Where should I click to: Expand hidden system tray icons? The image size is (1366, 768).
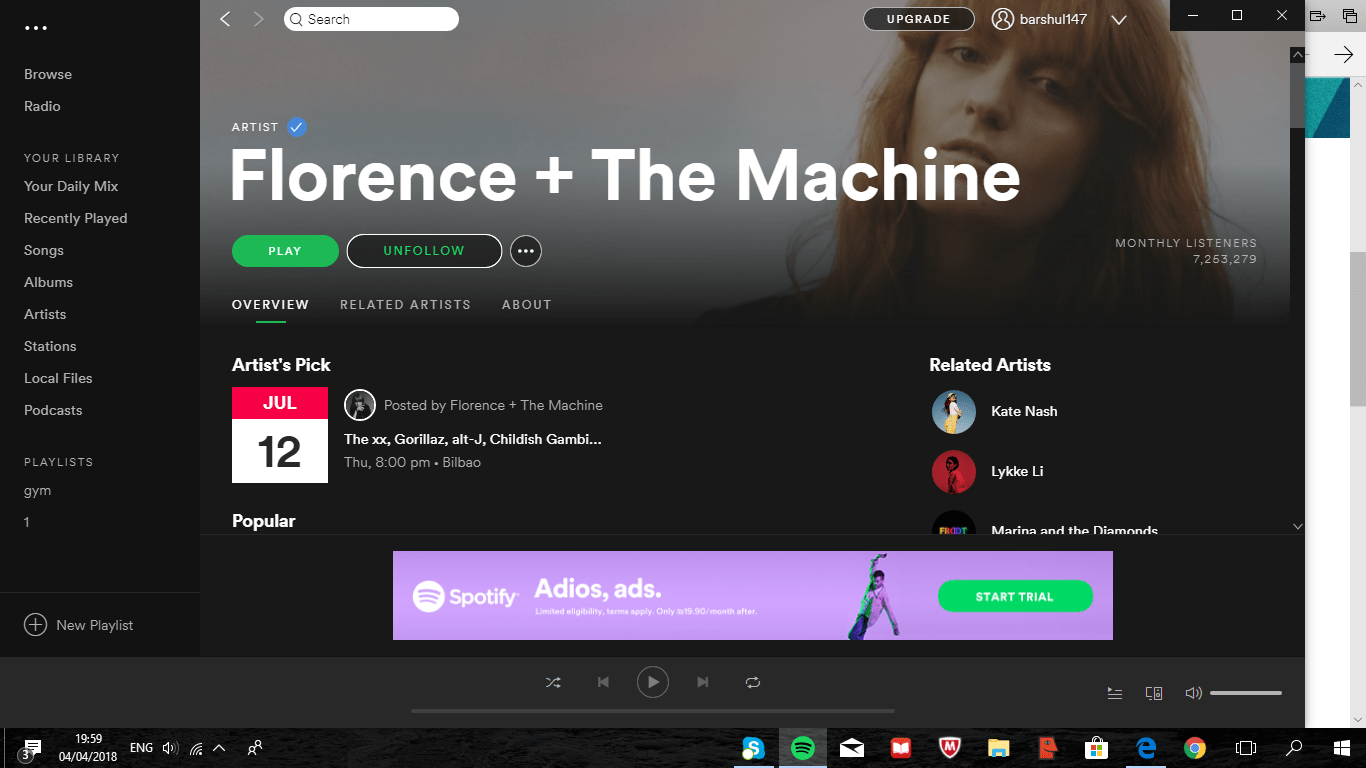point(219,748)
